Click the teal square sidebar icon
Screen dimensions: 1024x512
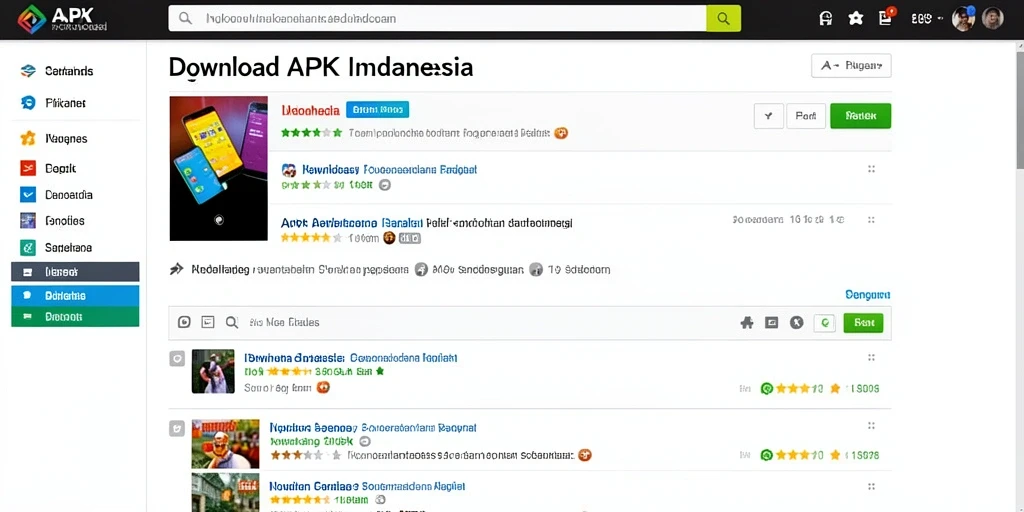pyautogui.click(x=27, y=248)
